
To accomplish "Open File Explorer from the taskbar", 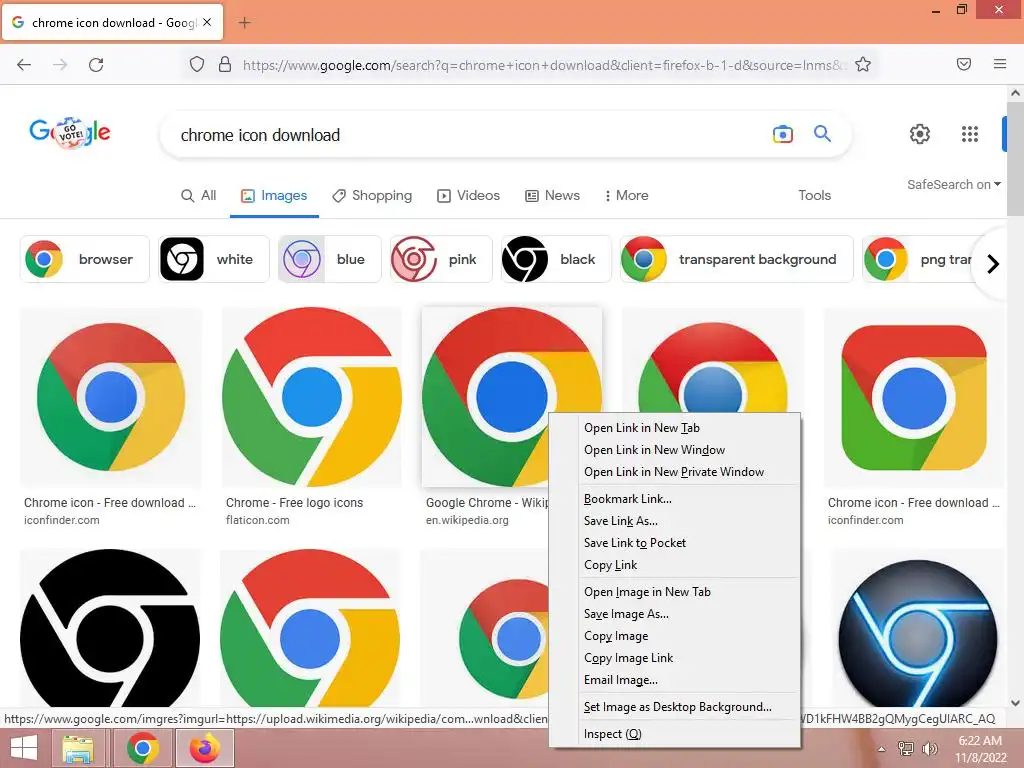I will (x=78, y=748).
